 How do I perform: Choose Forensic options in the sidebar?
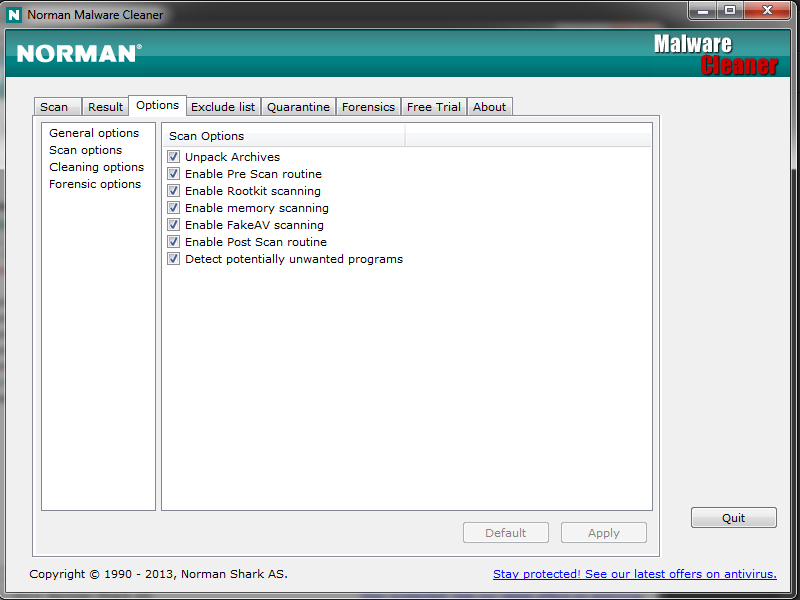[95, 184]
